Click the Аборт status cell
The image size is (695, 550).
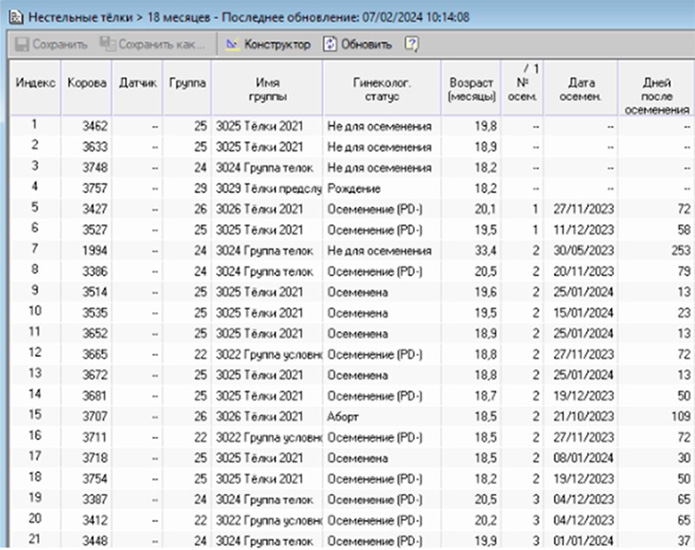(x=382, y=417)
